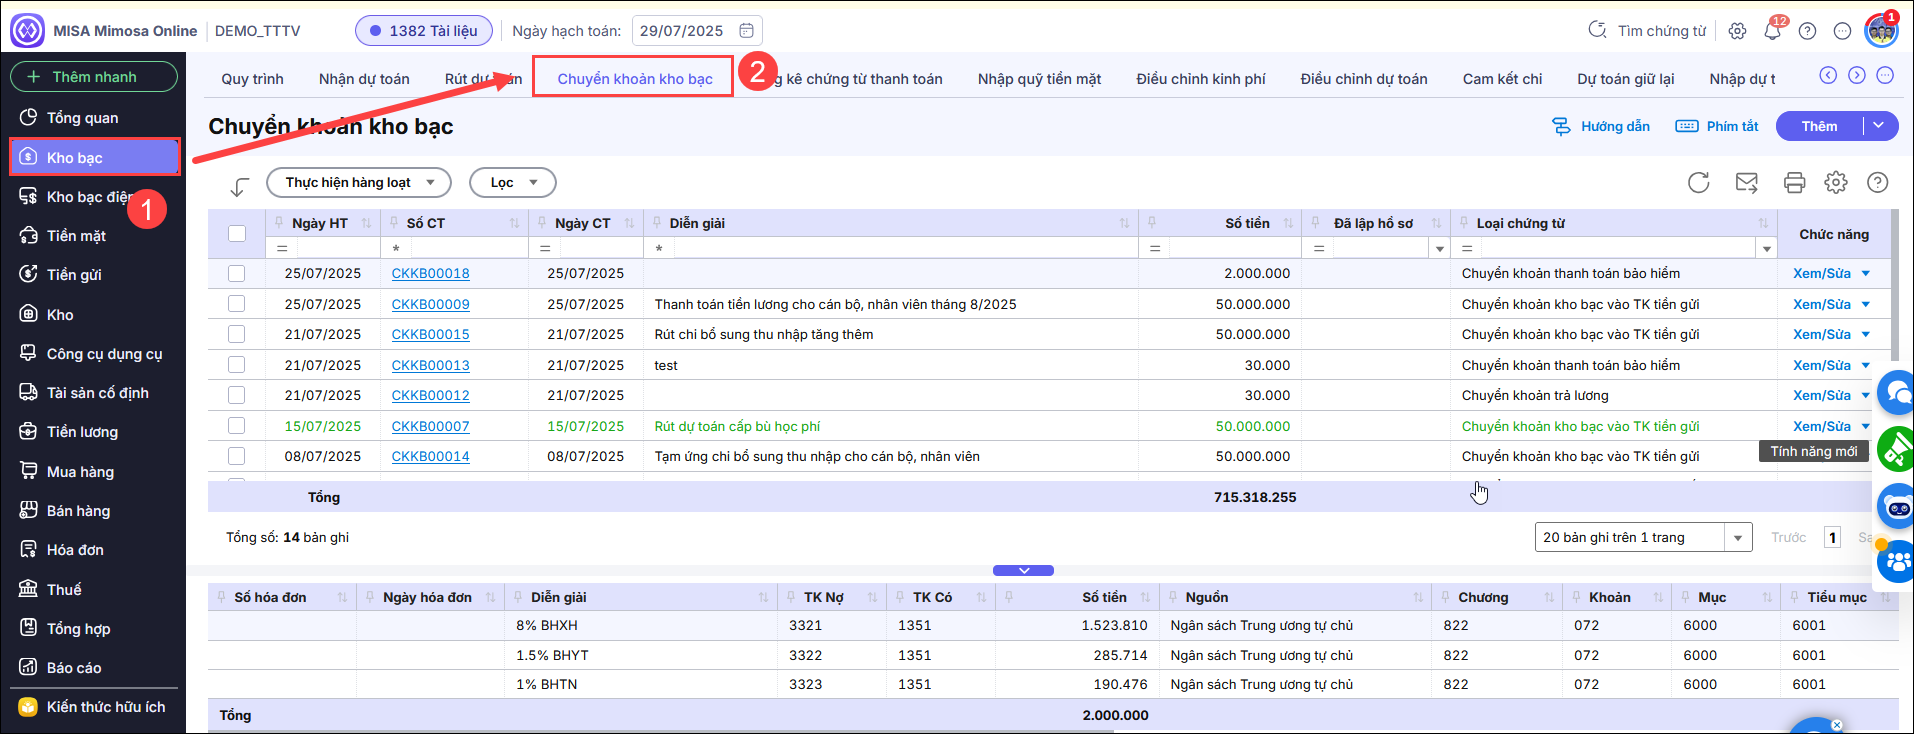Open table settings gear icon
The height and width of the screenshot is (734, 1914).
[1835, 183]
